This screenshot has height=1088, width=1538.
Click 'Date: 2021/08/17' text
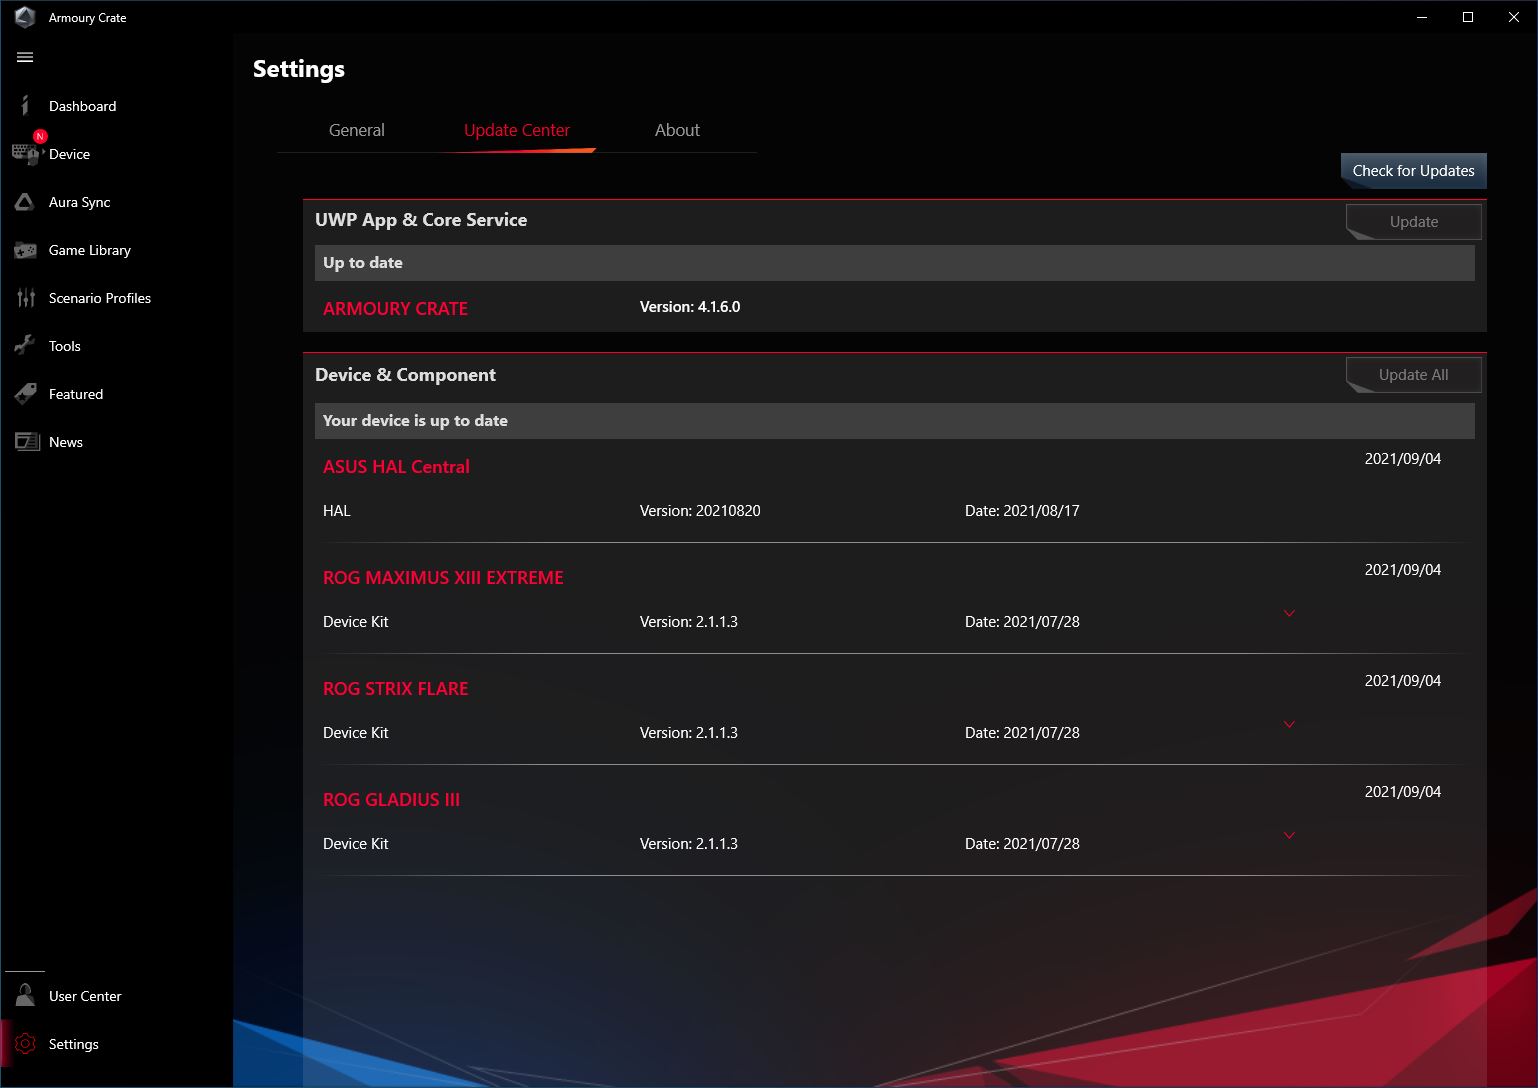1022,511
